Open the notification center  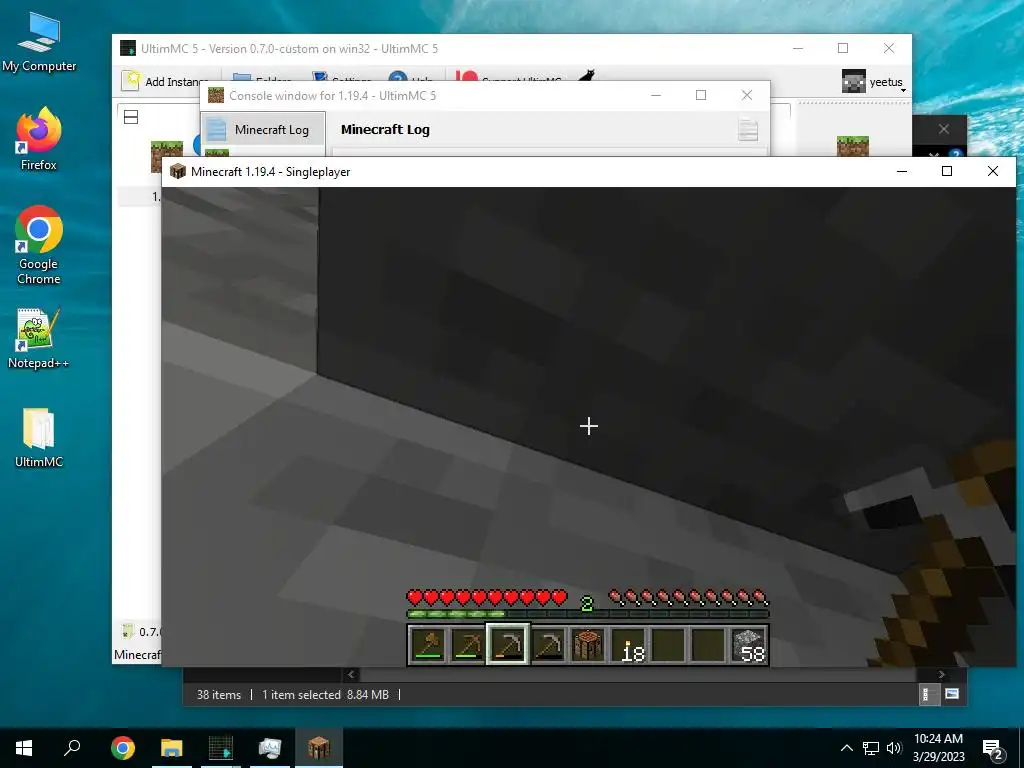pyautogui.click(x=993, y=749)
